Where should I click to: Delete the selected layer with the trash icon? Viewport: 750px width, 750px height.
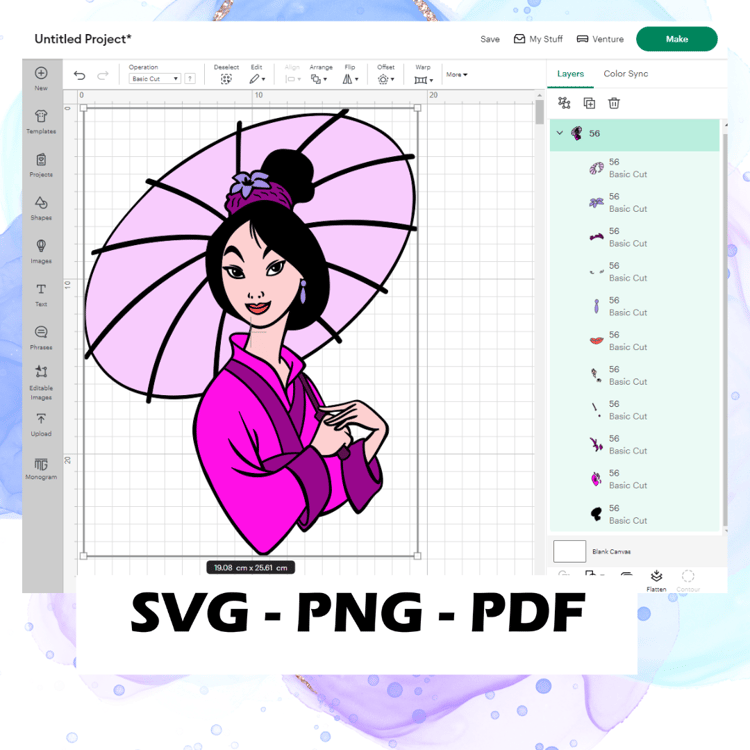614,103
